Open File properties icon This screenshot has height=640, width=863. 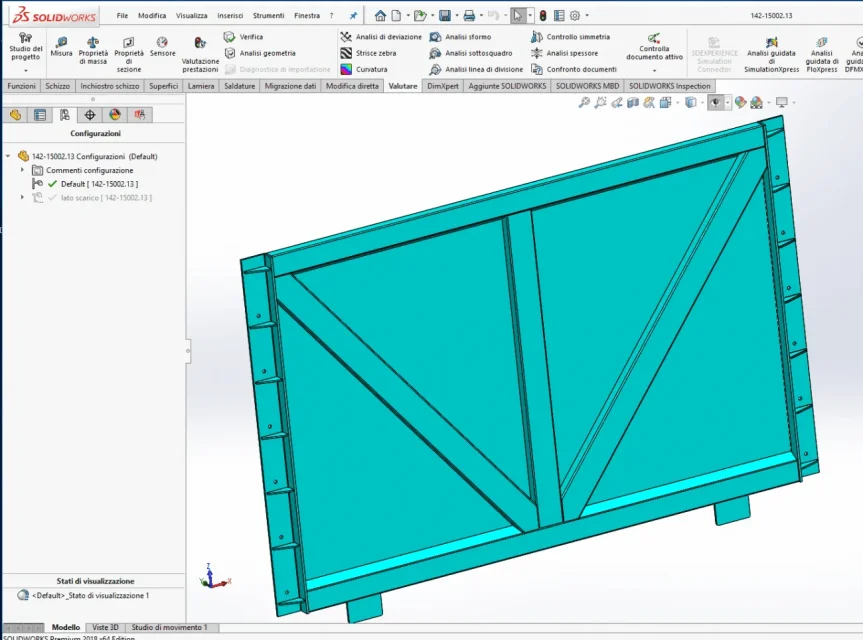tap(559, 15)
